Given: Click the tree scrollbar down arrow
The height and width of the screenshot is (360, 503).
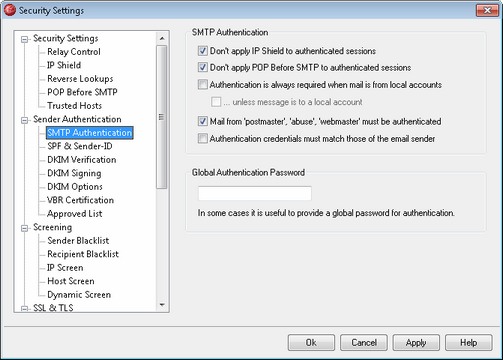Looking at the screenshot, I should (x=162, y=305).
